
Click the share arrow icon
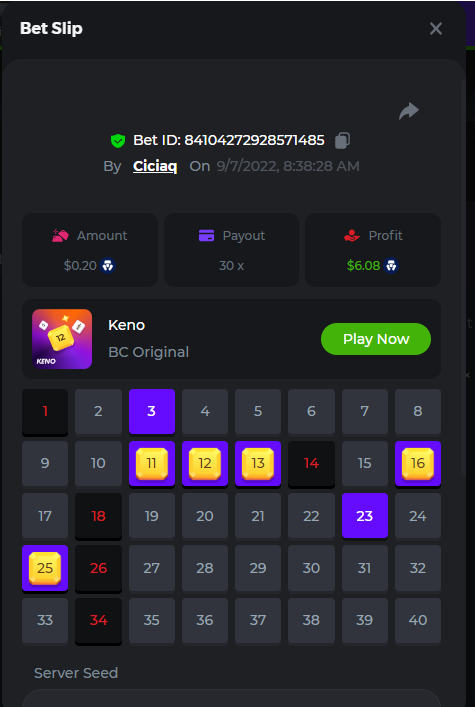pyautogui.click(x=409, y=110)
